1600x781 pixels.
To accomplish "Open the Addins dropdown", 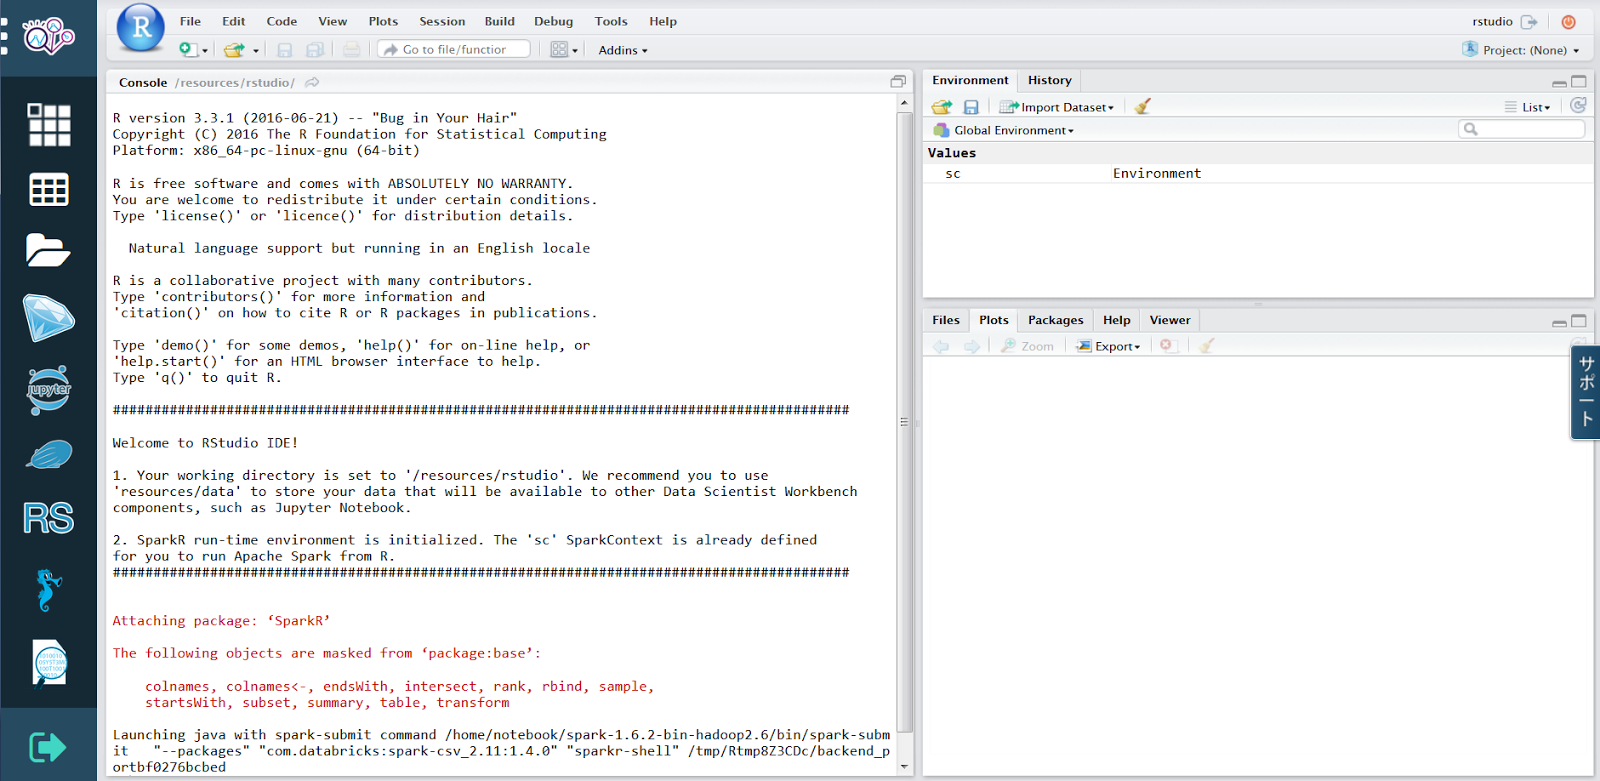I will (x=623, y=50).
